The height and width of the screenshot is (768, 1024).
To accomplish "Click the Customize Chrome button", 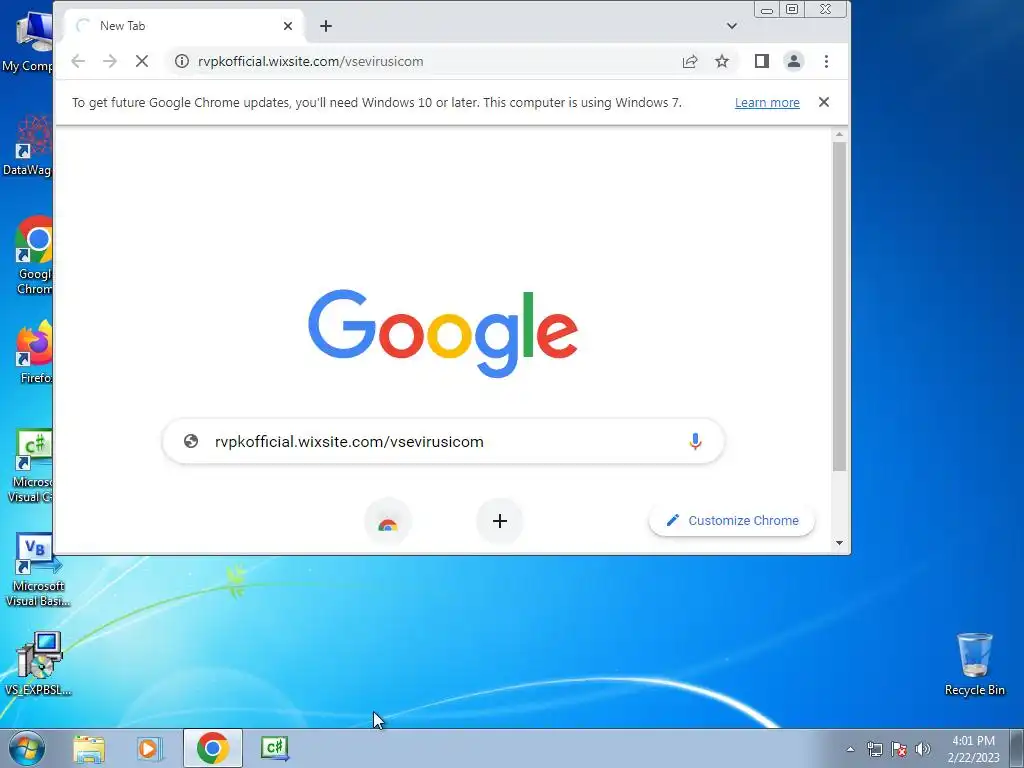I will point(731,520).
